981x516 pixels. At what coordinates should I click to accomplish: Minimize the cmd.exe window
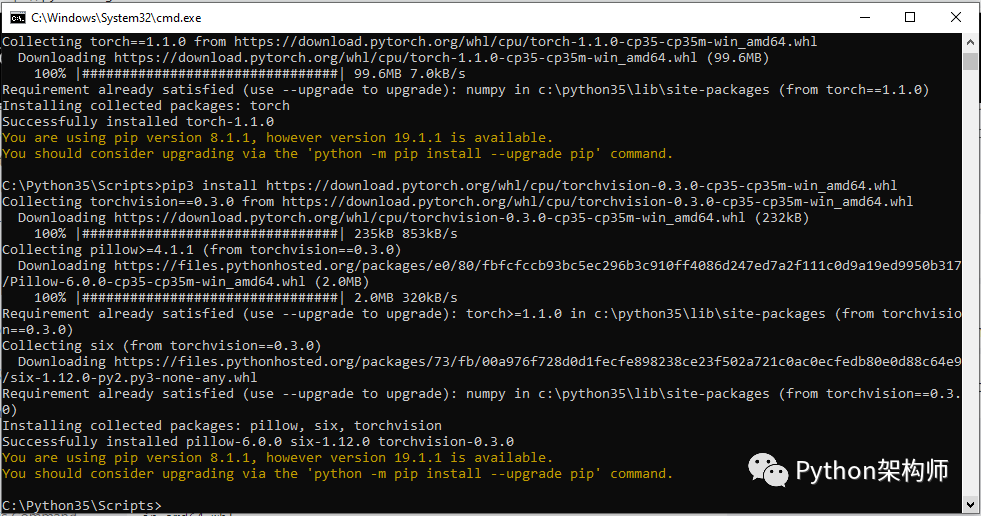coord(865,18)
